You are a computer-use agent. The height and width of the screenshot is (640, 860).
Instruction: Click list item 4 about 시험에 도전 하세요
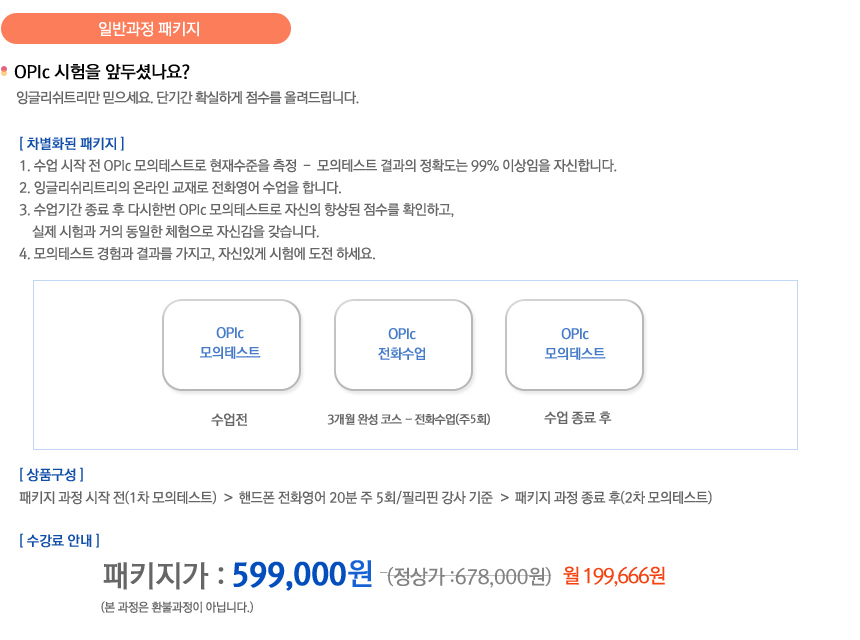[x=197, y=253]
